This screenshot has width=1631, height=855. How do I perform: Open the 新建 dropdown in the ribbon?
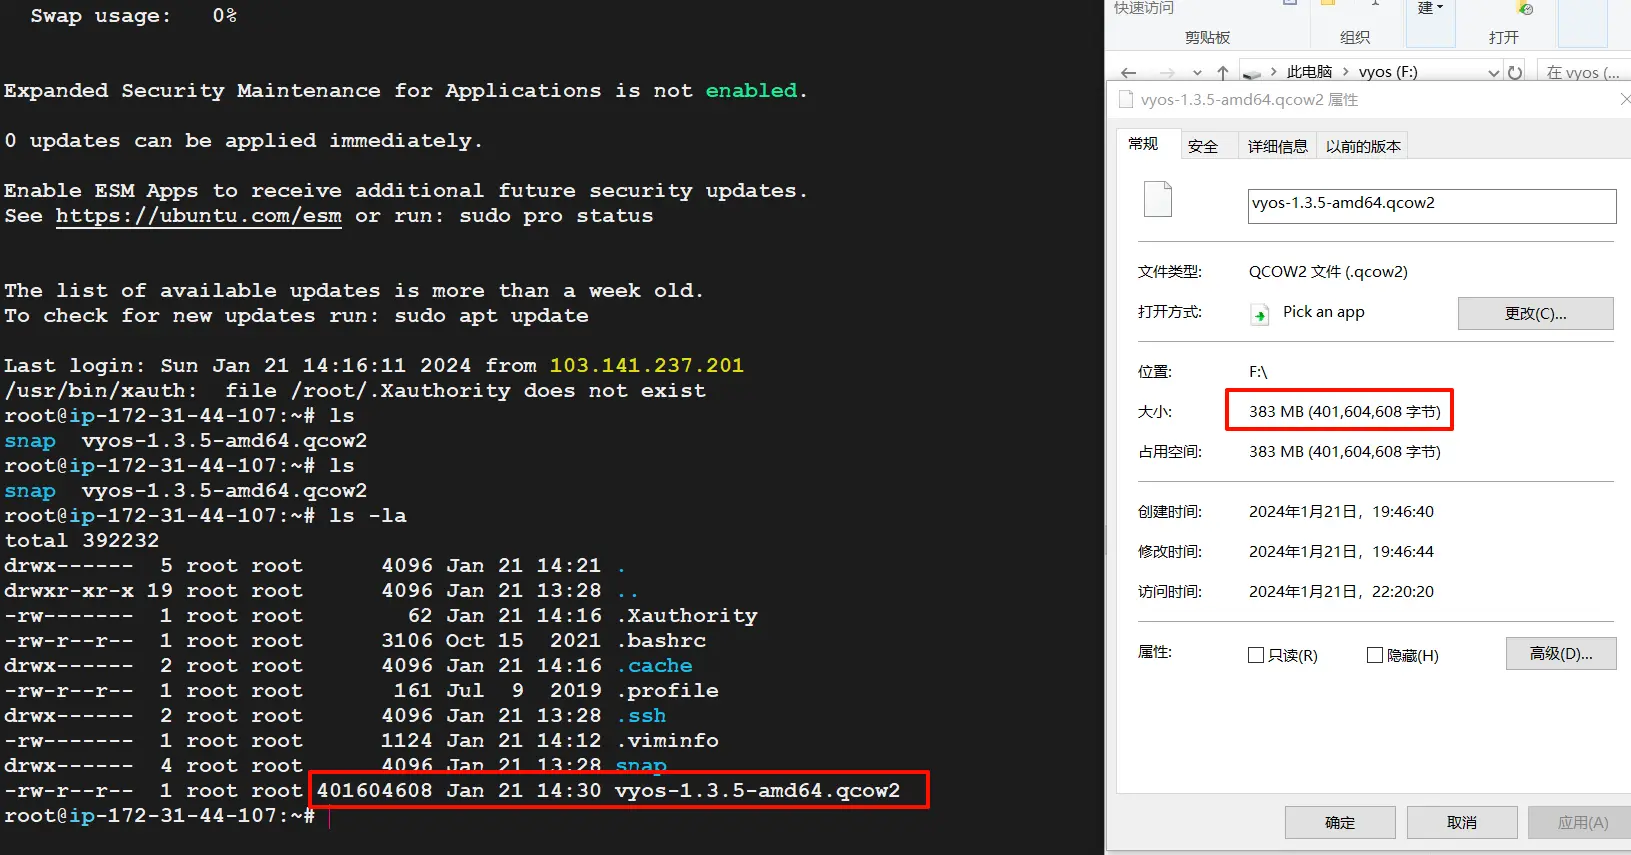1430,8
